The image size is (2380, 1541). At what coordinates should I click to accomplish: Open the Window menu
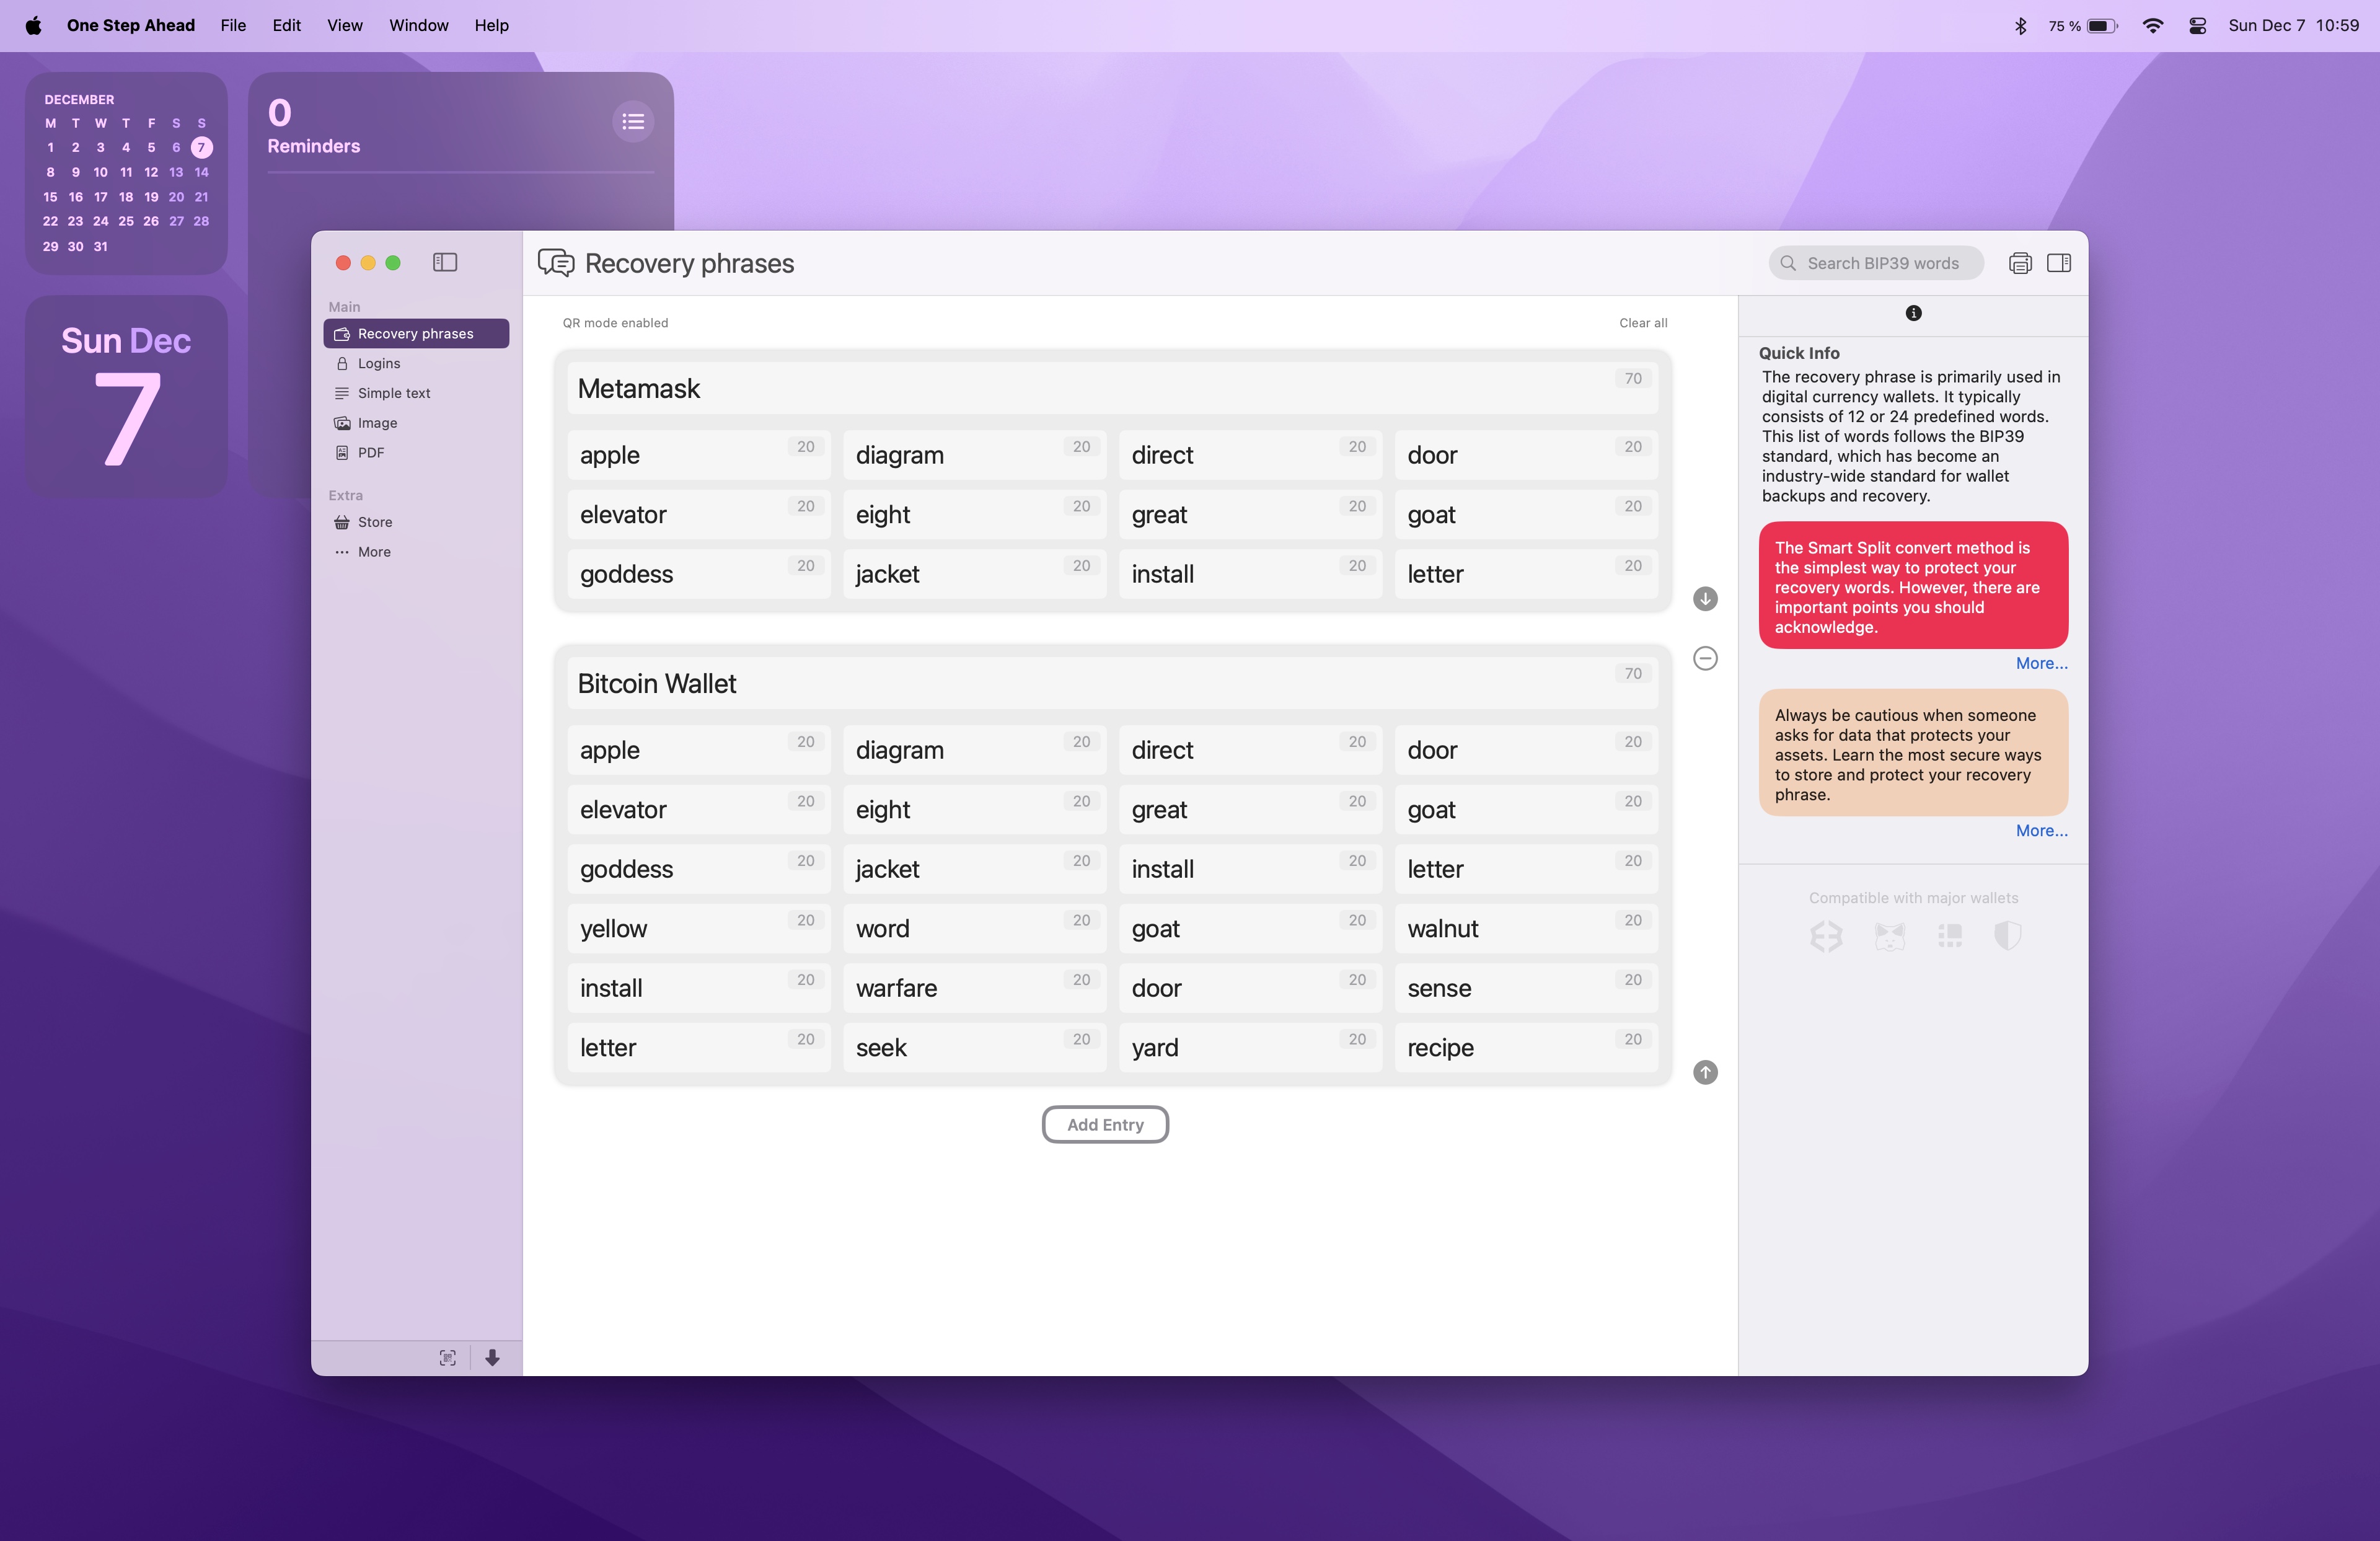(x=418, y=25)
